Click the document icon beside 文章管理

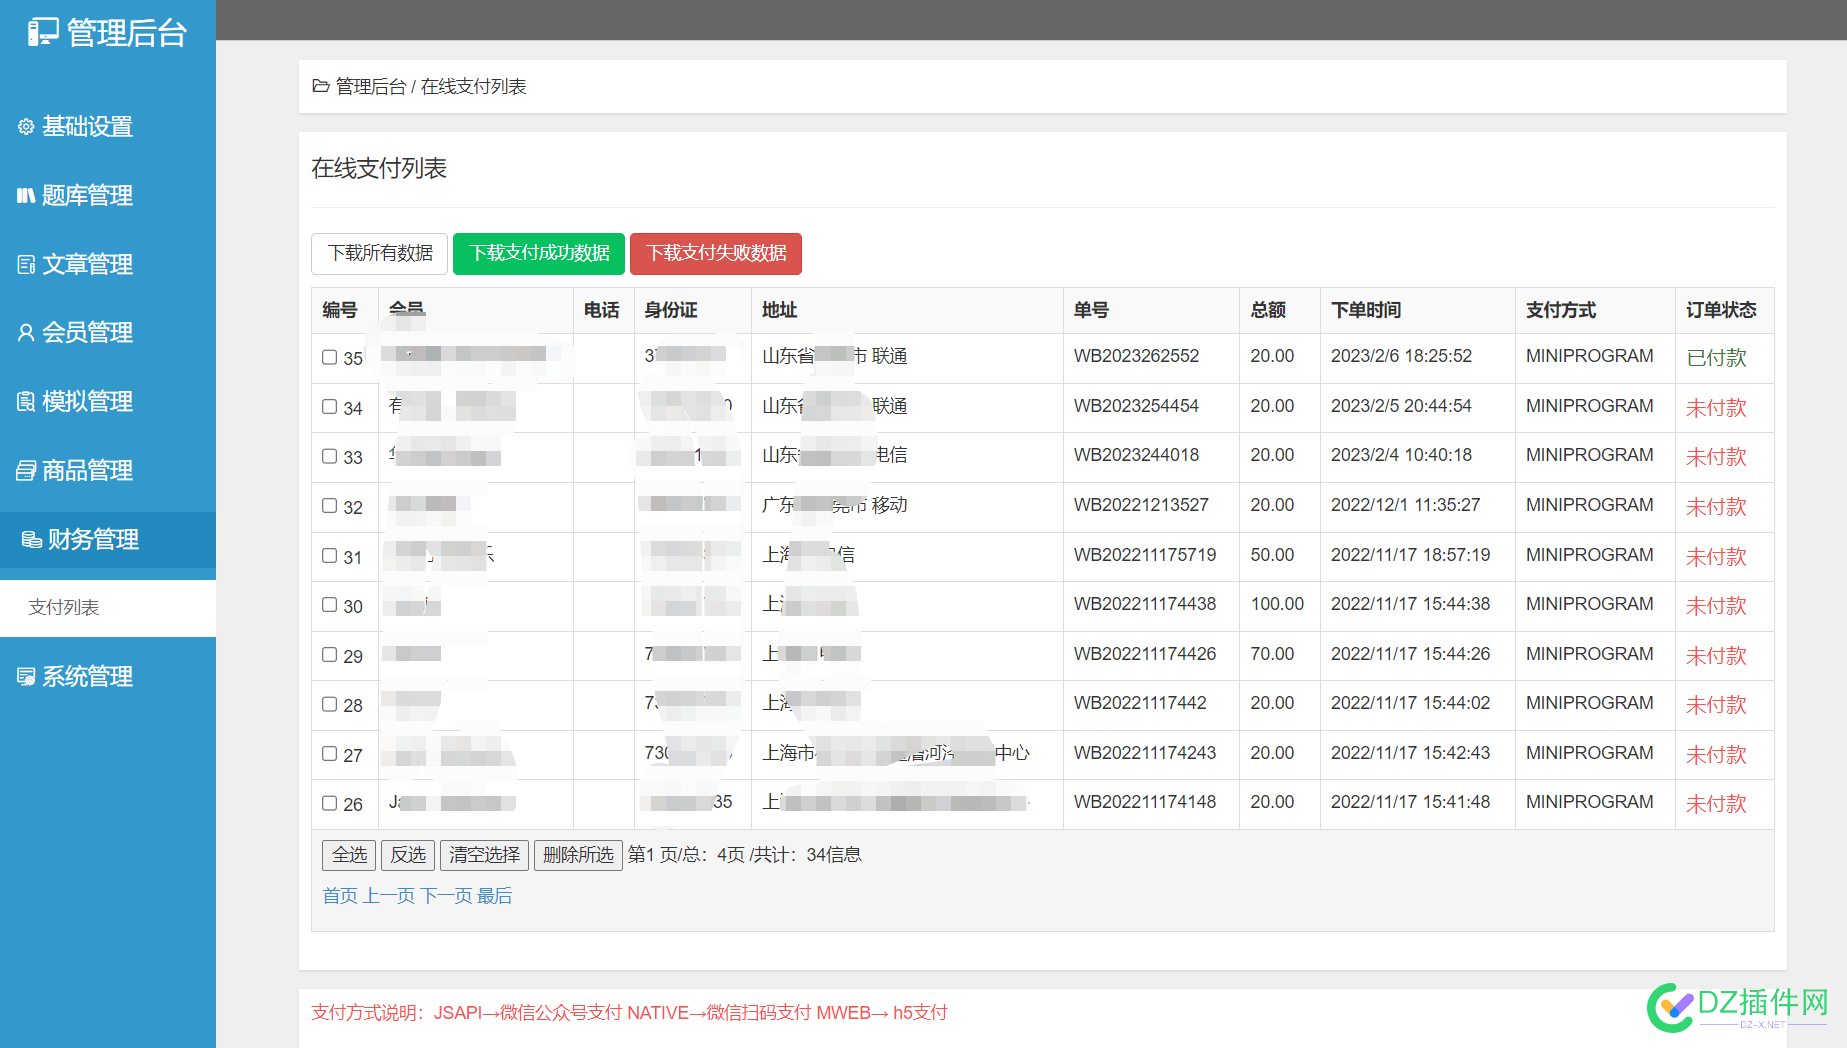[x=26, y=264]
